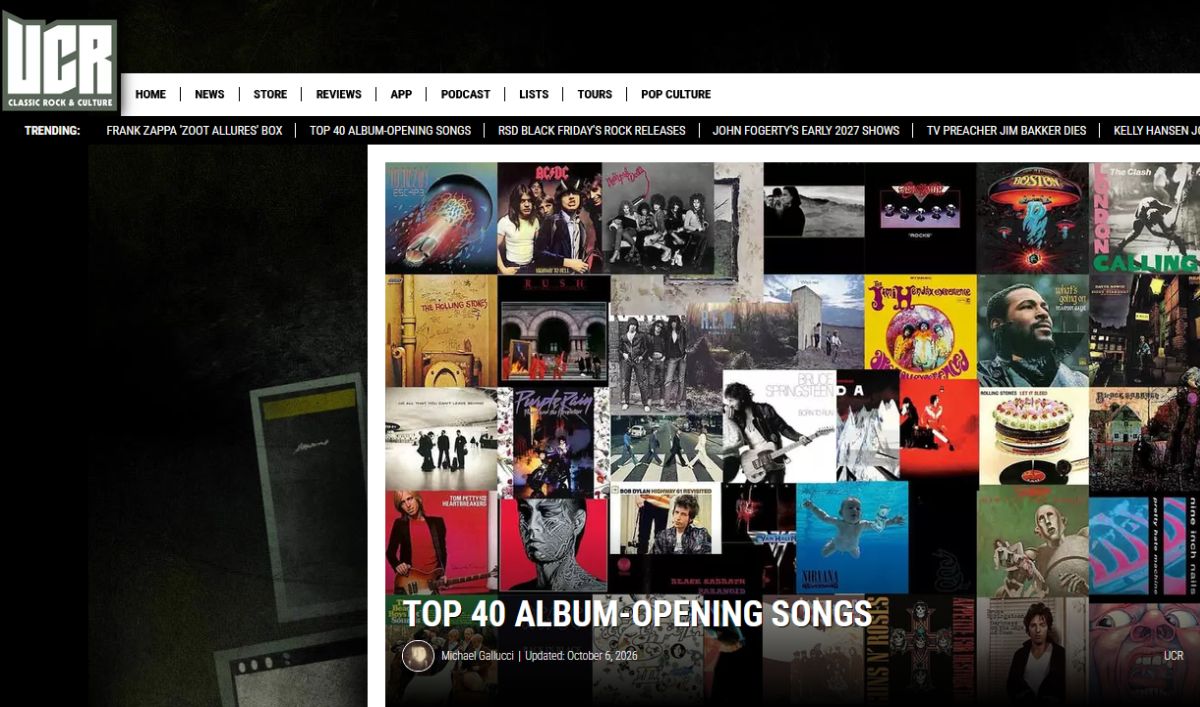The image size is (1200, 707).
Task: Open the Reviews menu item
Action: [338, 94]
